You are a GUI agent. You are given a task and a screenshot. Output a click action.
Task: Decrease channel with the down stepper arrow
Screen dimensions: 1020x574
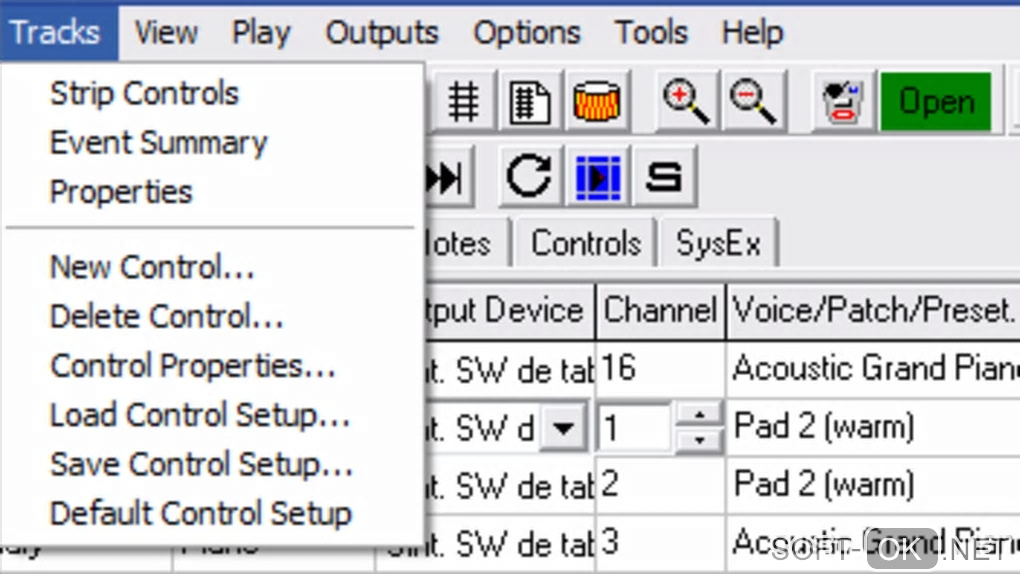click(699, 441)
